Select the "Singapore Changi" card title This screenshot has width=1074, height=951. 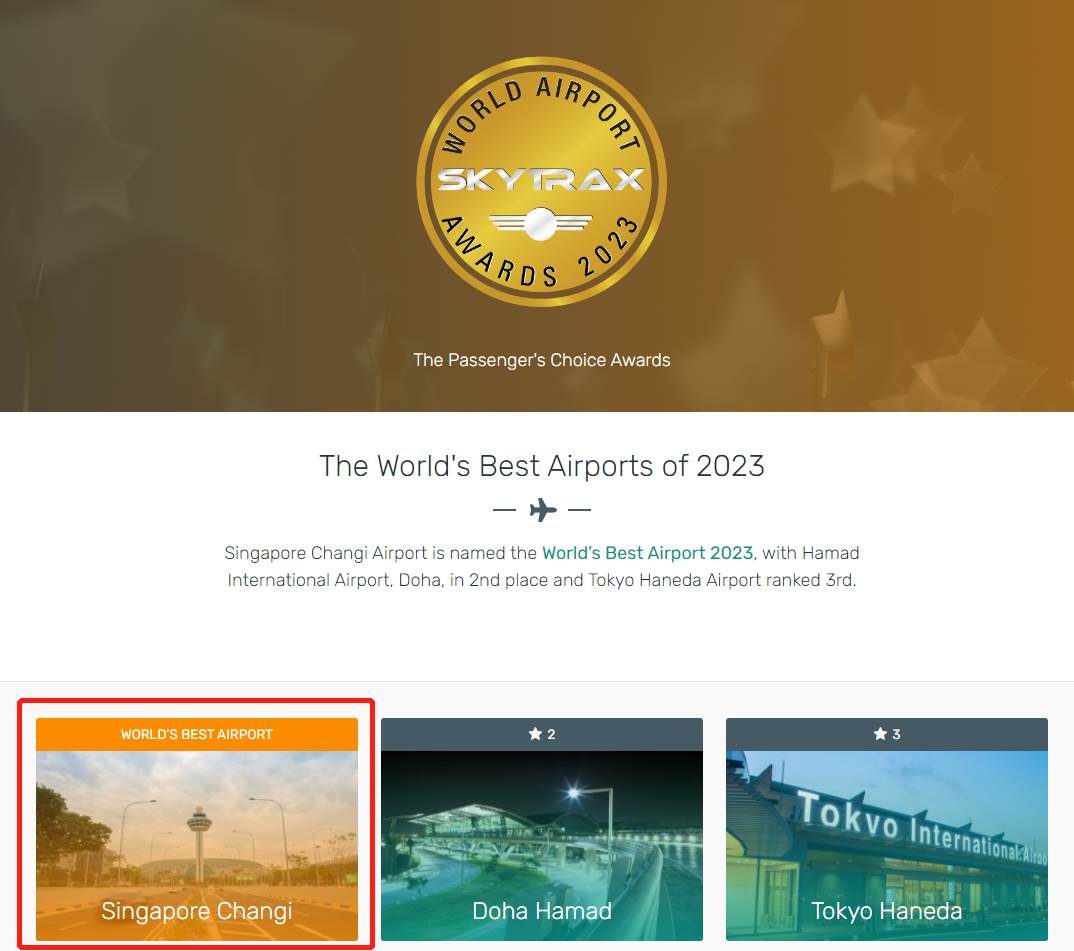197,911
